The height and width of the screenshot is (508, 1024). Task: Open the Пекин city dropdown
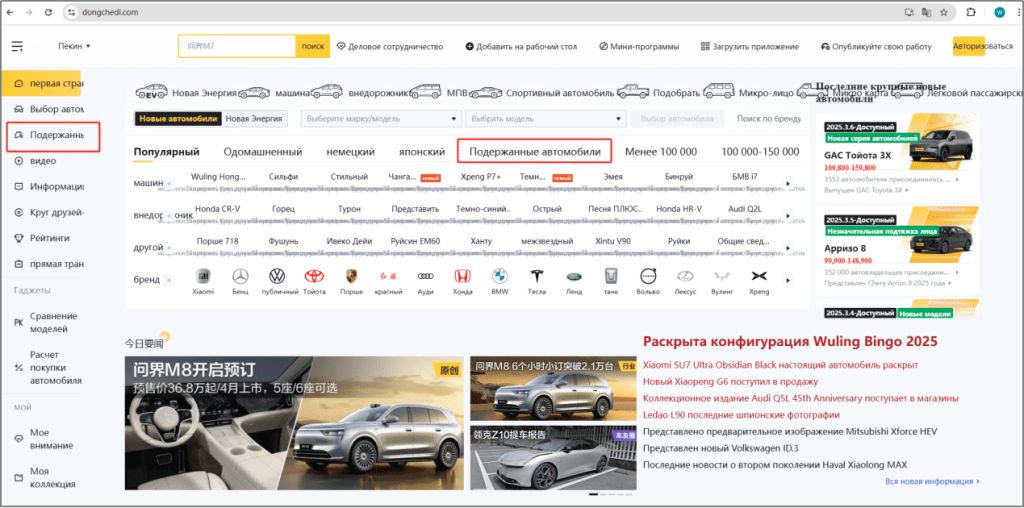pyautogui.click(x=74, y=46)
